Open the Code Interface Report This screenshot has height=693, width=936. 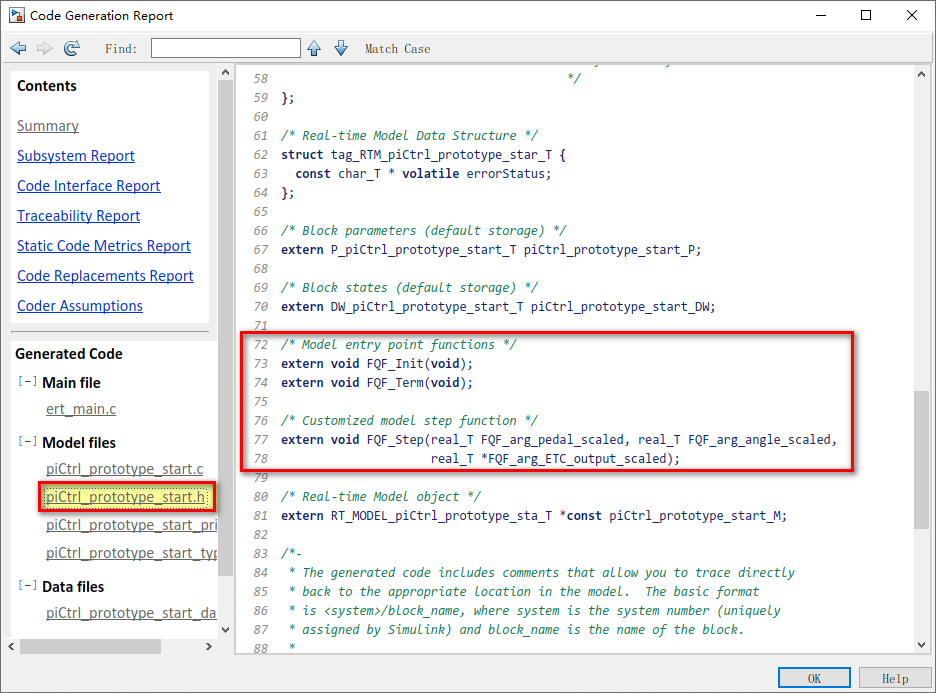point(88,186)
